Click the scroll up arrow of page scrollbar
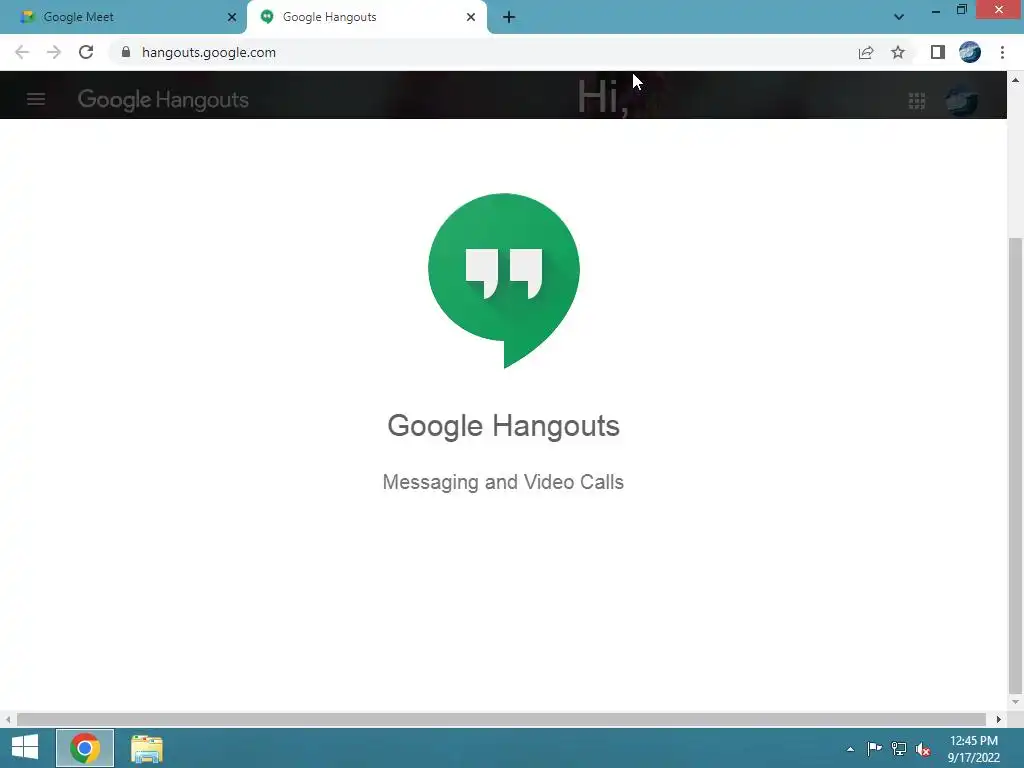 1015,80
